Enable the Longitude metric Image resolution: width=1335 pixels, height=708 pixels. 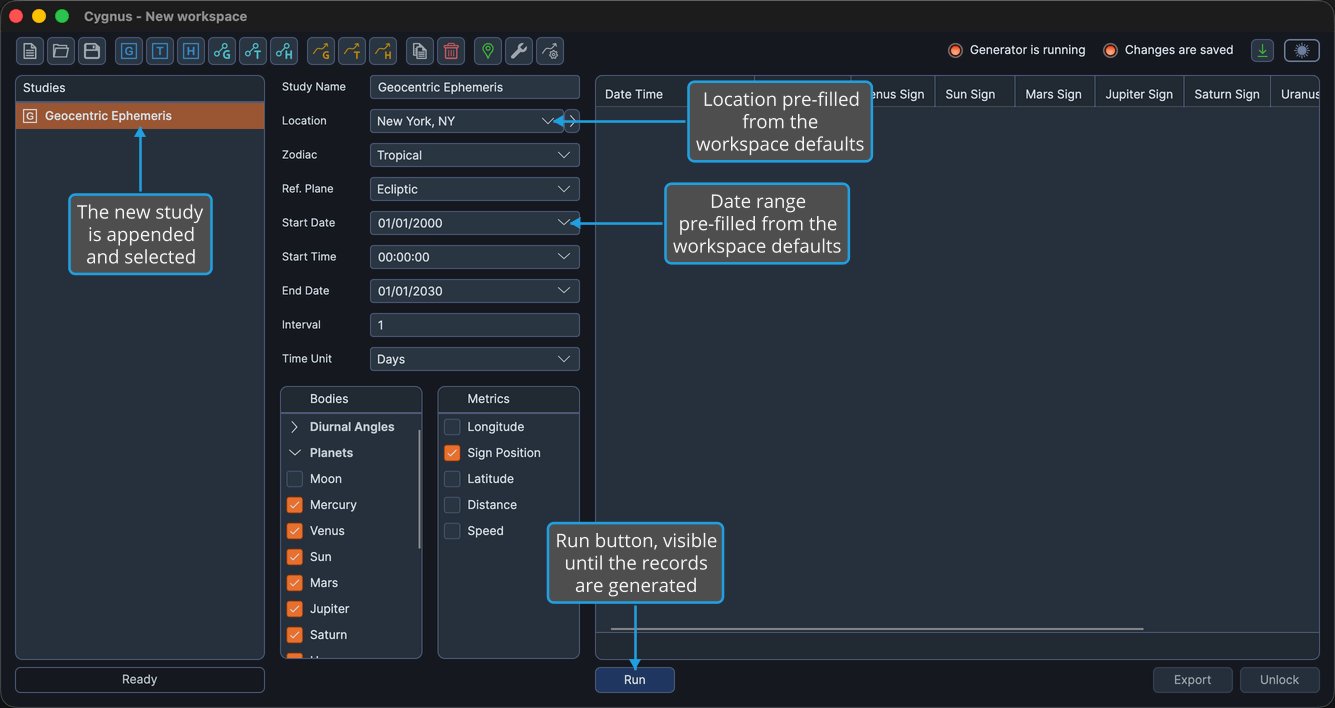pyautogui.click(x=452, y=427)
